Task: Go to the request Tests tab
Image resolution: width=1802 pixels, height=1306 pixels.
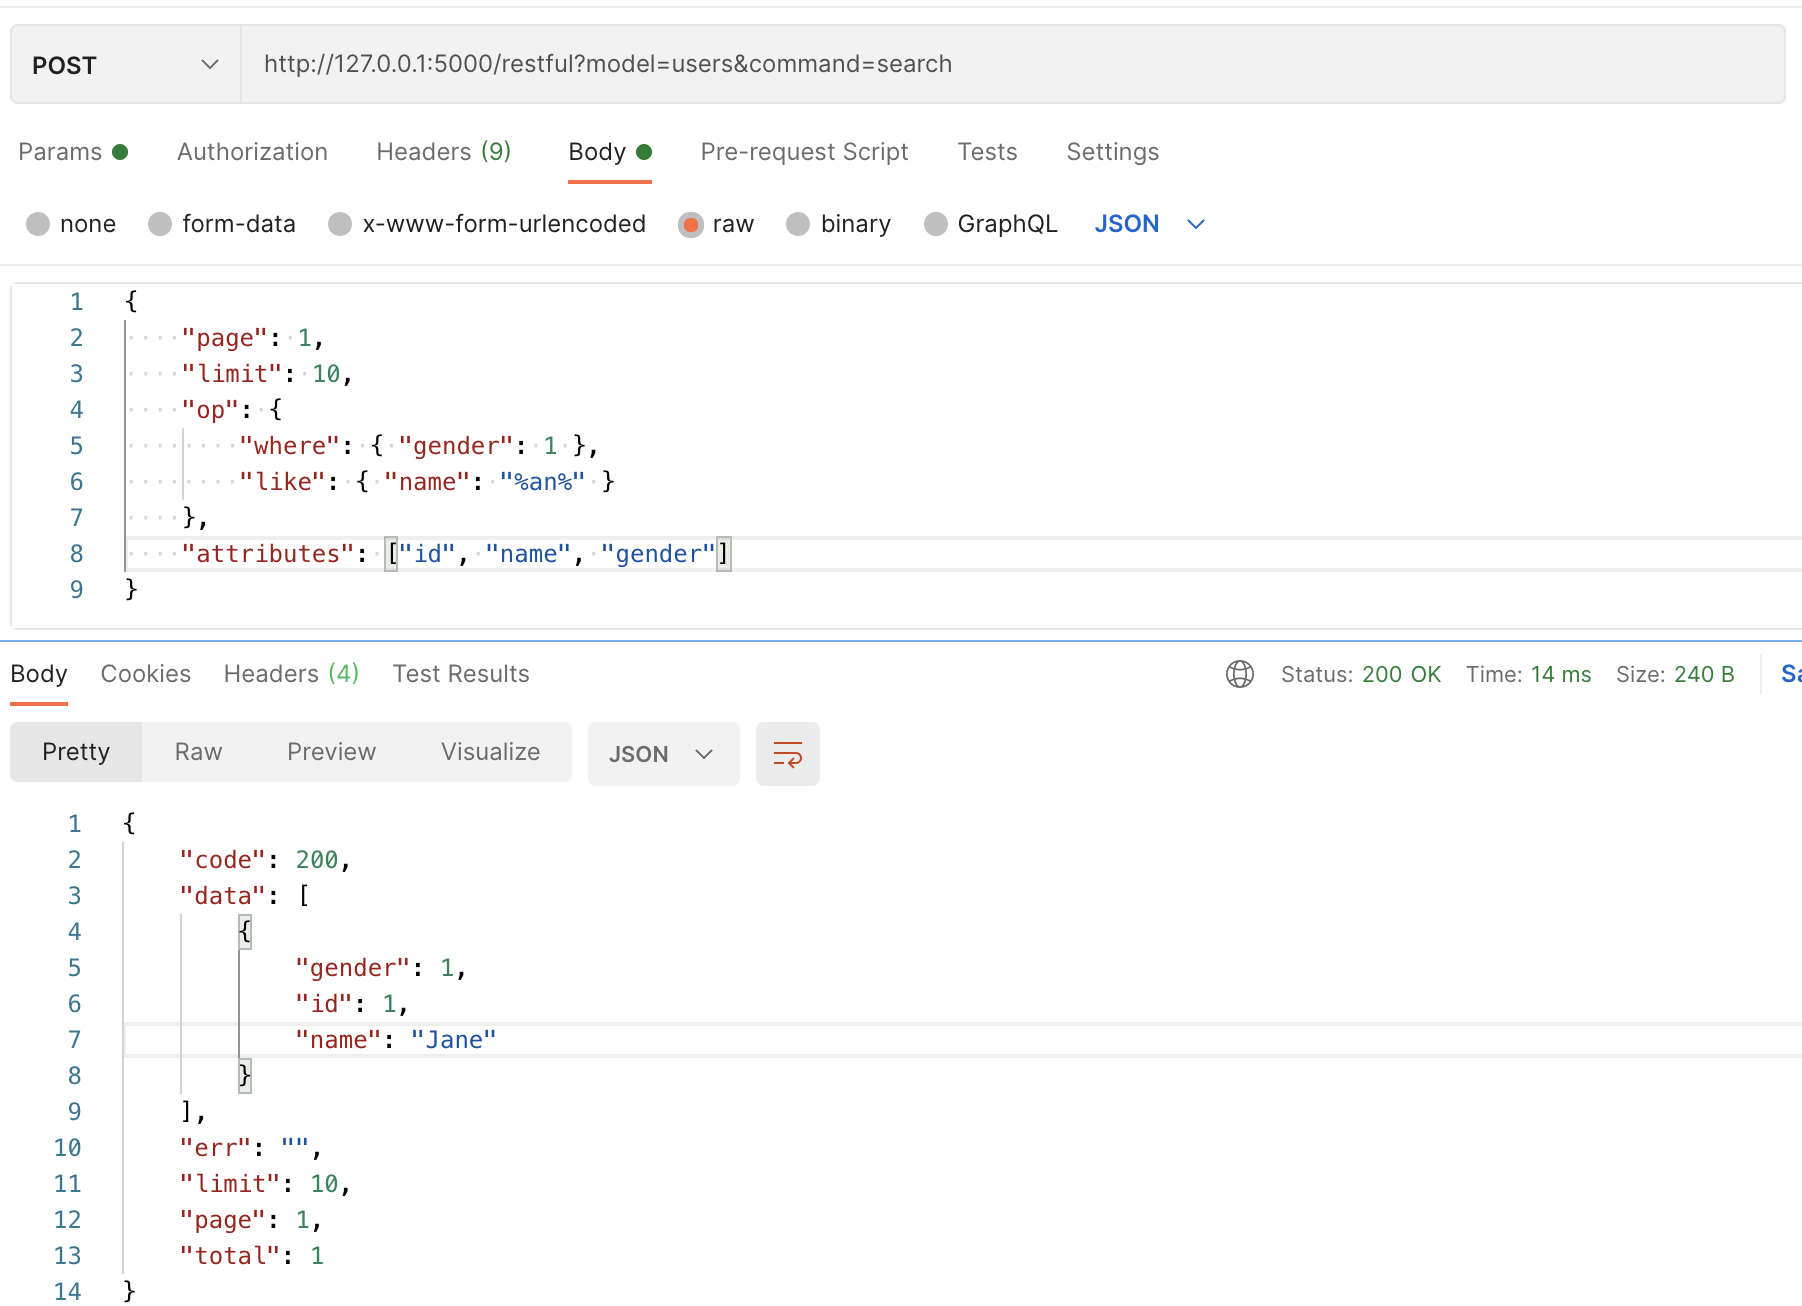Action: pos(987,152)
